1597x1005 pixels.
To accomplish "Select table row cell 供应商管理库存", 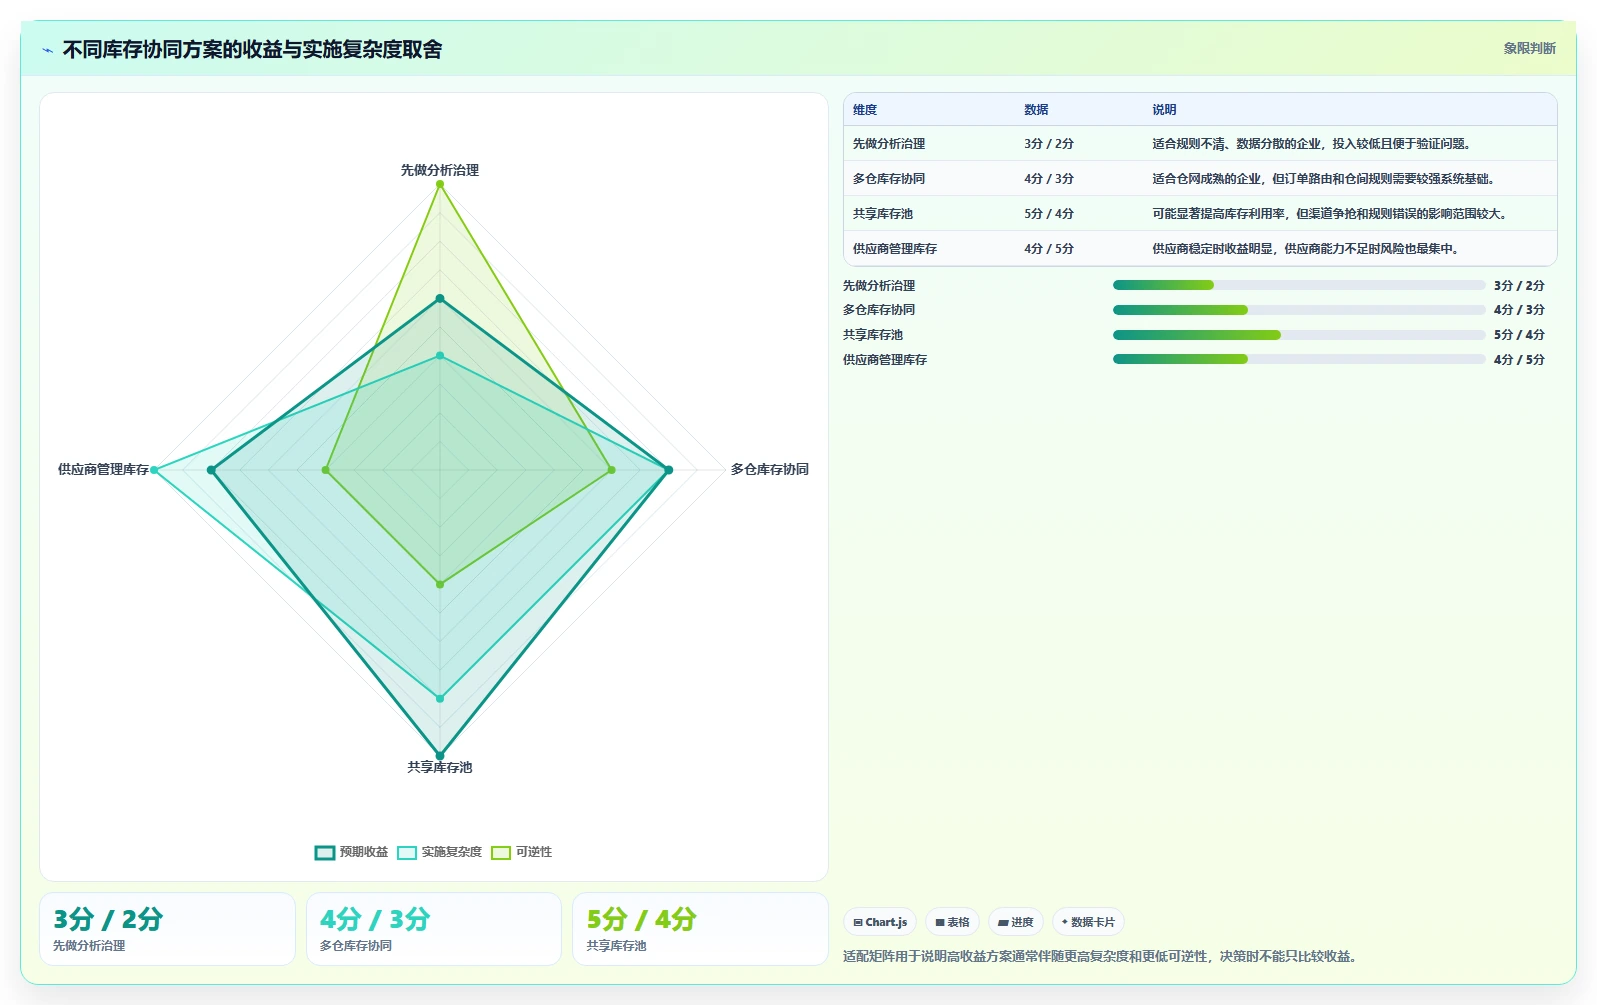I will click(895, 249).
